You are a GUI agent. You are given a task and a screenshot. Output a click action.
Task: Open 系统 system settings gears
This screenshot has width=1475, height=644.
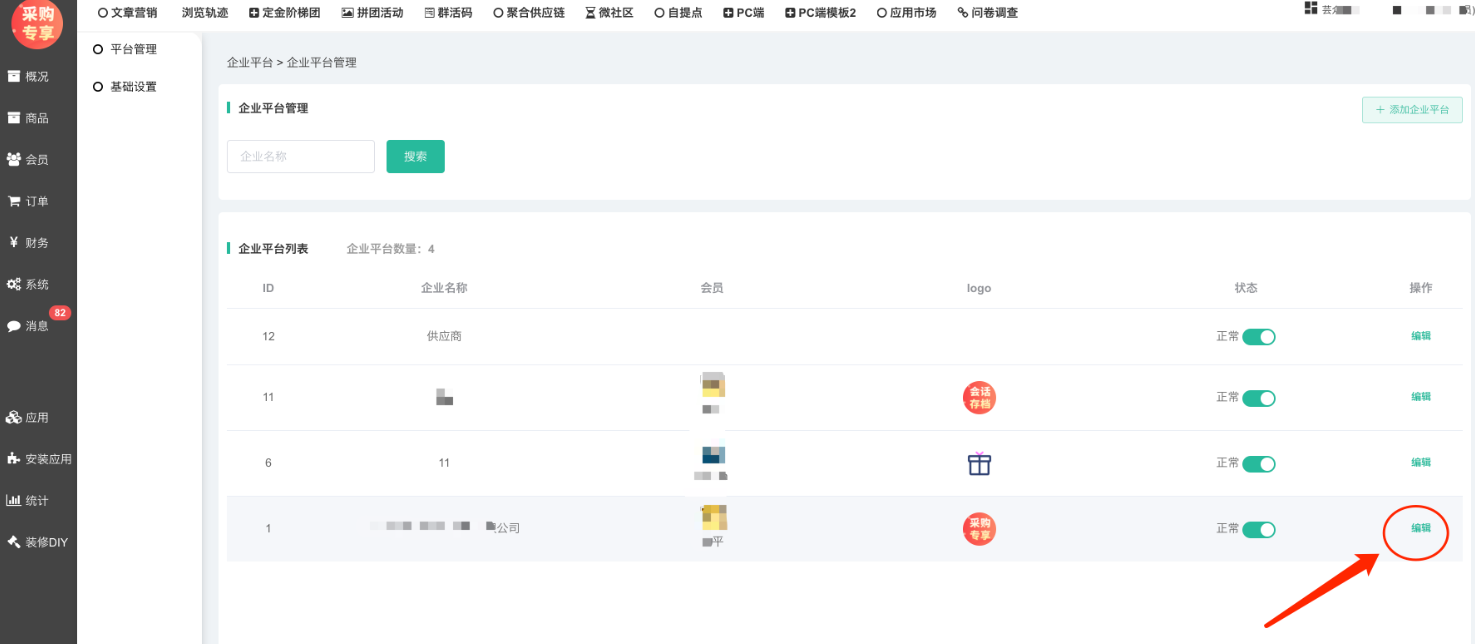pos(30,284)
